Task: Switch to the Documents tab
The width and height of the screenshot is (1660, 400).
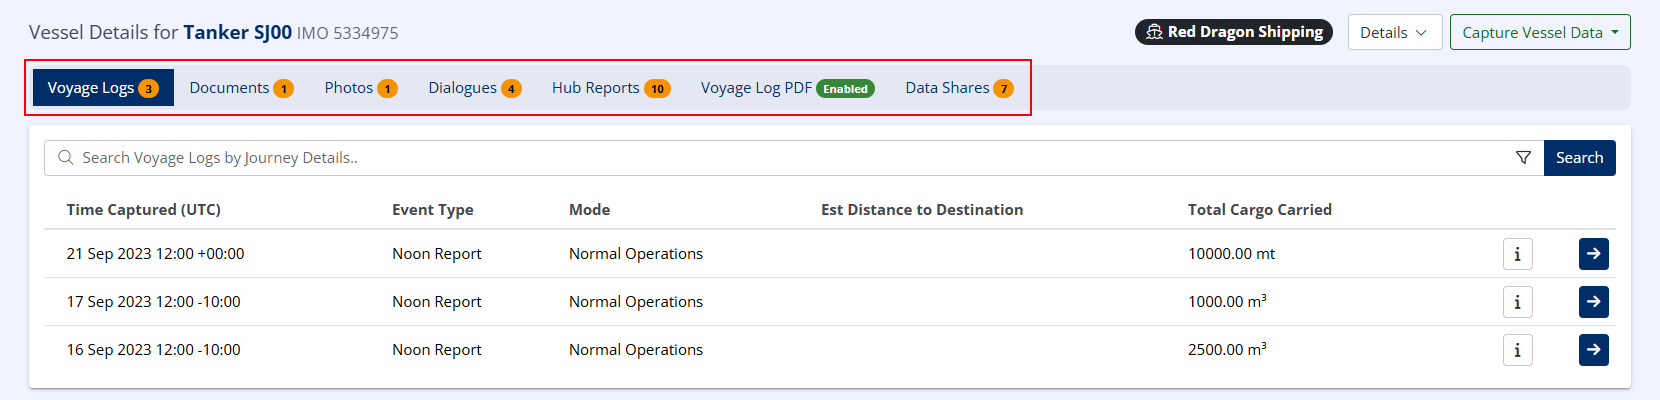Action: coord(241,88)
